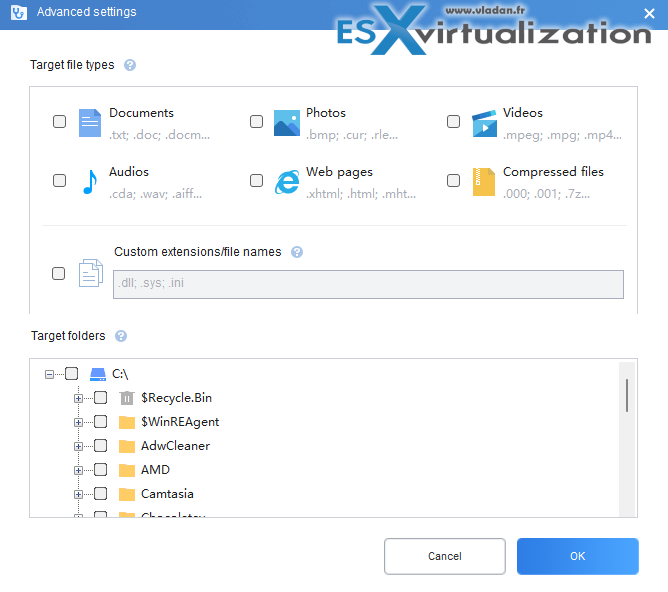Click the Custom extensions file icon

91,273
